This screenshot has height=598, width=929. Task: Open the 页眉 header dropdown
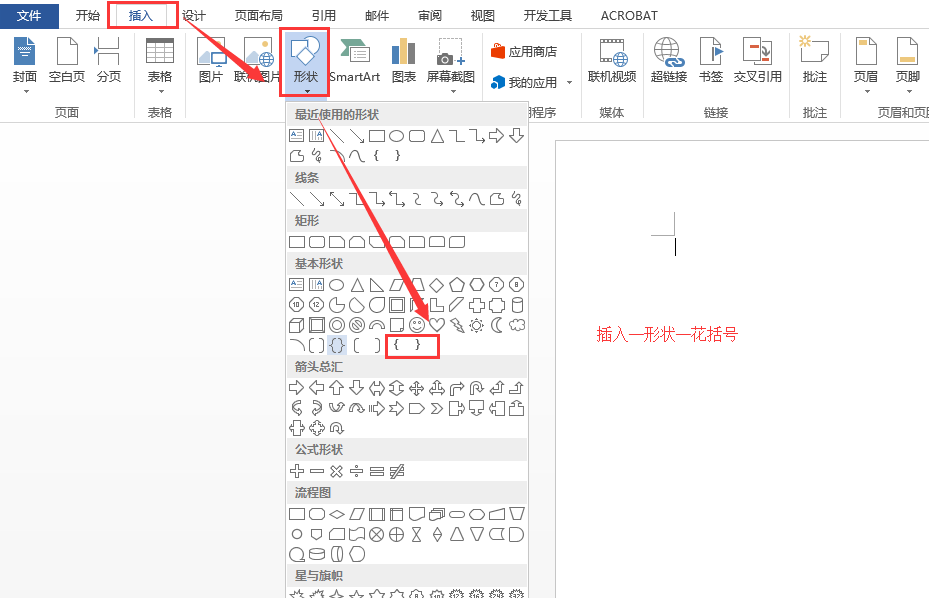tap(866, 64)
